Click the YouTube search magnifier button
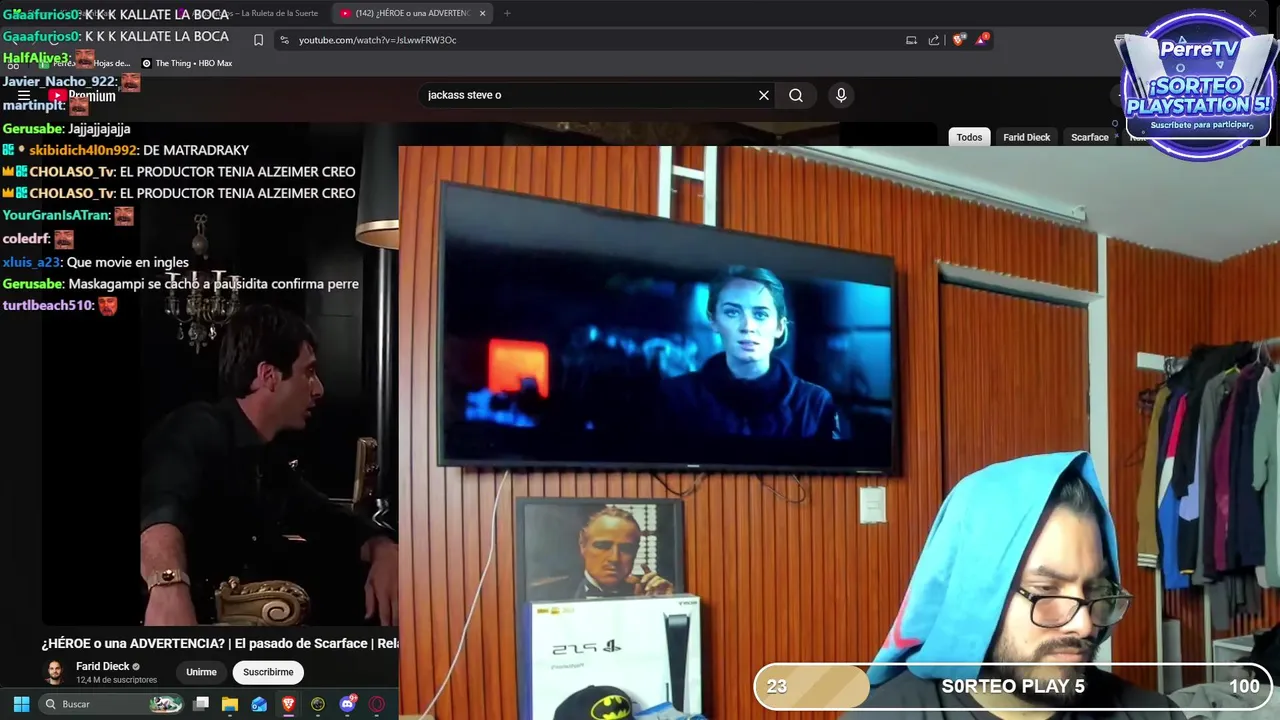This screenshot has width=1280, height=720. (796, 95)
